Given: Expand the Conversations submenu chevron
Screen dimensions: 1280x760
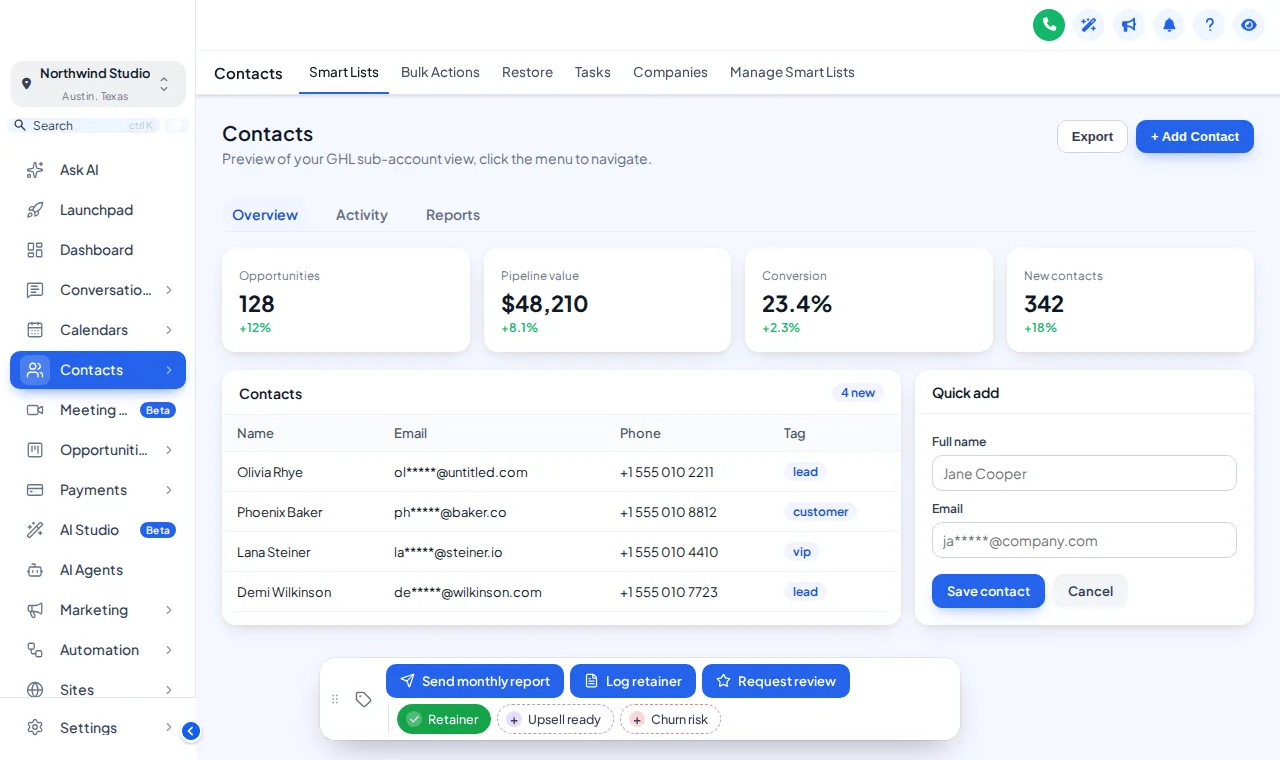Looking at the screenshot, I should click(x=169, y=290).
